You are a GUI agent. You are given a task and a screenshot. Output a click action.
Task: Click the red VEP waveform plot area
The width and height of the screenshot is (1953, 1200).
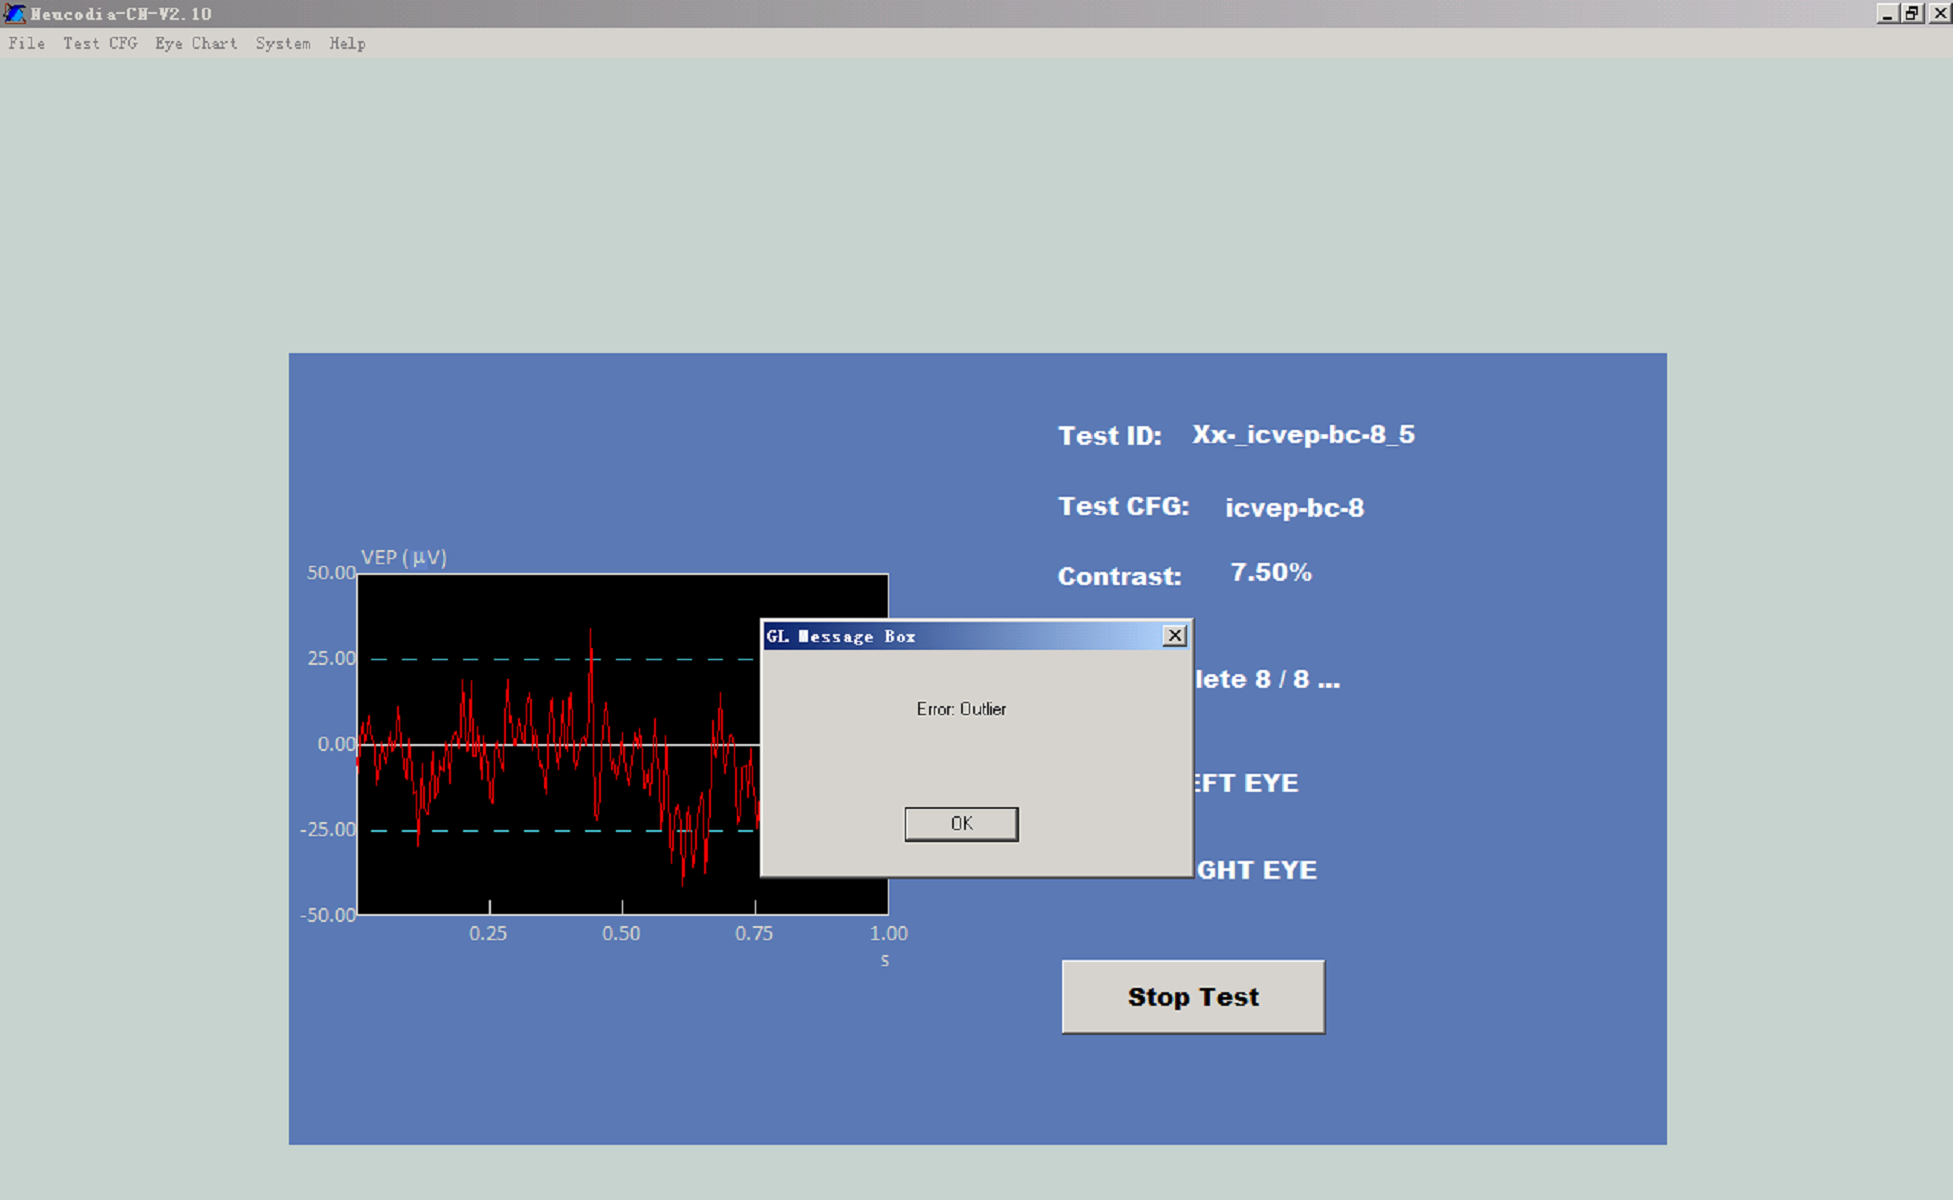[560, 745]
